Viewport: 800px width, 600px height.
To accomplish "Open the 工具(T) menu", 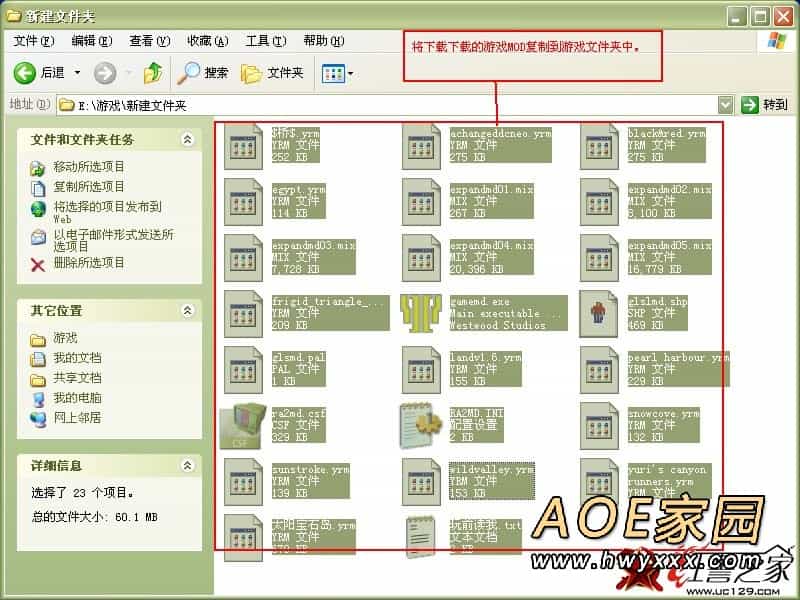I will coord(265,41).
